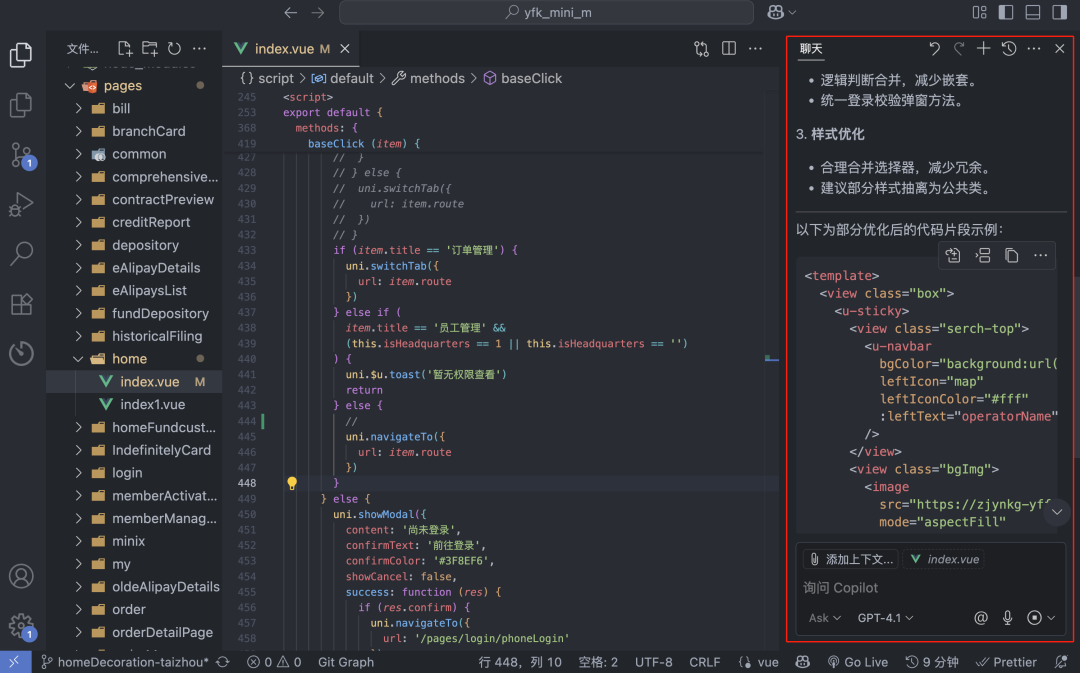1080x673 pixels.
Task: Select the 聊天 tab in the chat panel
Action: (x=811, y=49)
